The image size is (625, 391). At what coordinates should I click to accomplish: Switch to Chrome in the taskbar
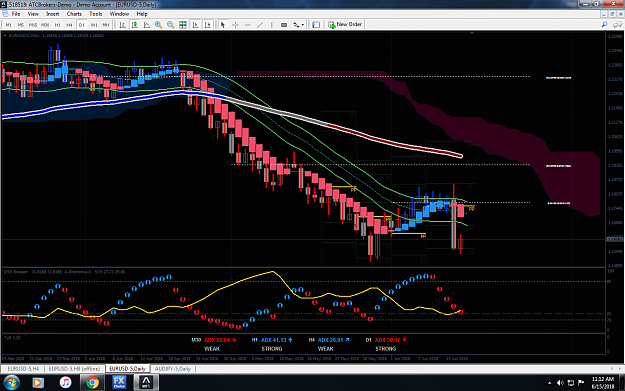92,383
